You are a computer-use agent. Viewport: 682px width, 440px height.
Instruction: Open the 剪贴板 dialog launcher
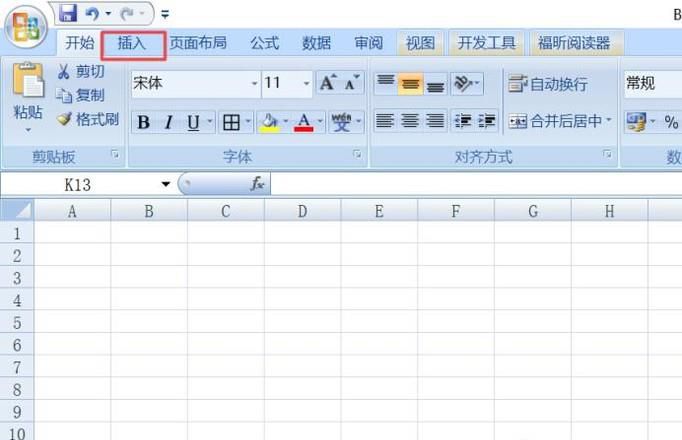pos(115,154)
